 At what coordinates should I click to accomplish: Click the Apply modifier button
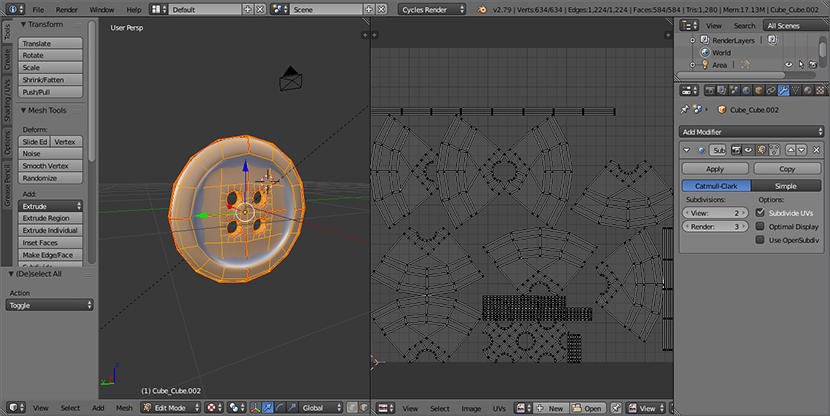tap(715, 169)
